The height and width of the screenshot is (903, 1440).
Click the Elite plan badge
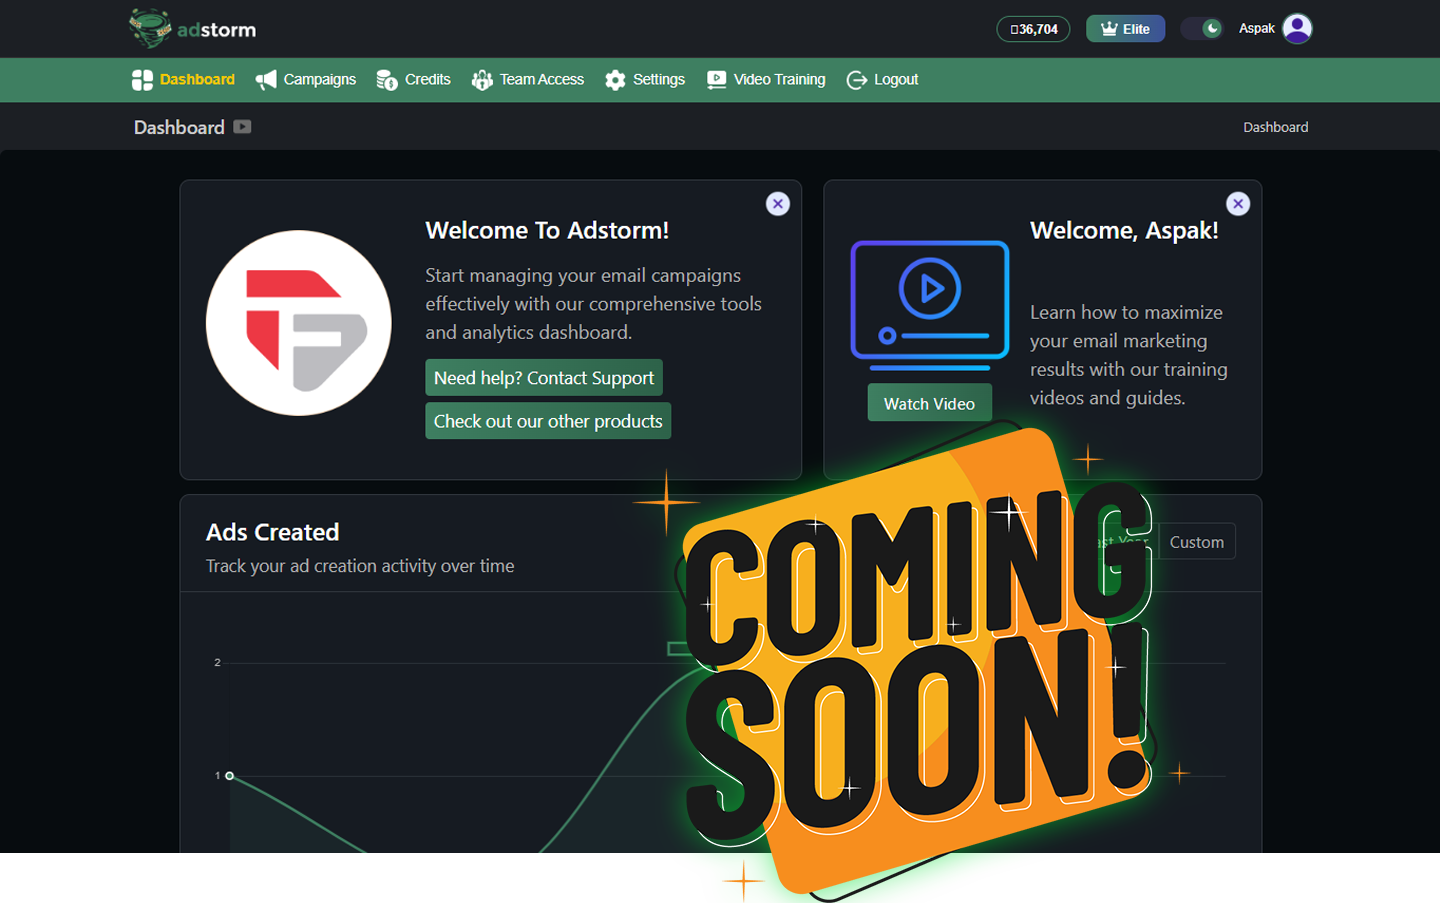[x=1125, y=29]
